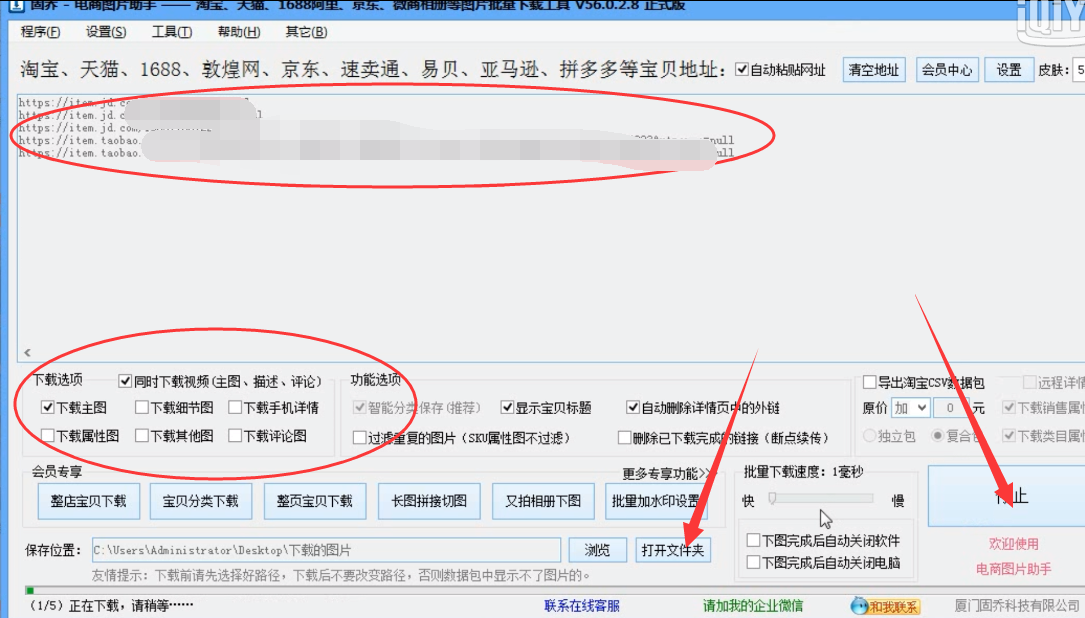Open 会员中心
This screenshot has height=618, width=1085.
tap(947, 69)
